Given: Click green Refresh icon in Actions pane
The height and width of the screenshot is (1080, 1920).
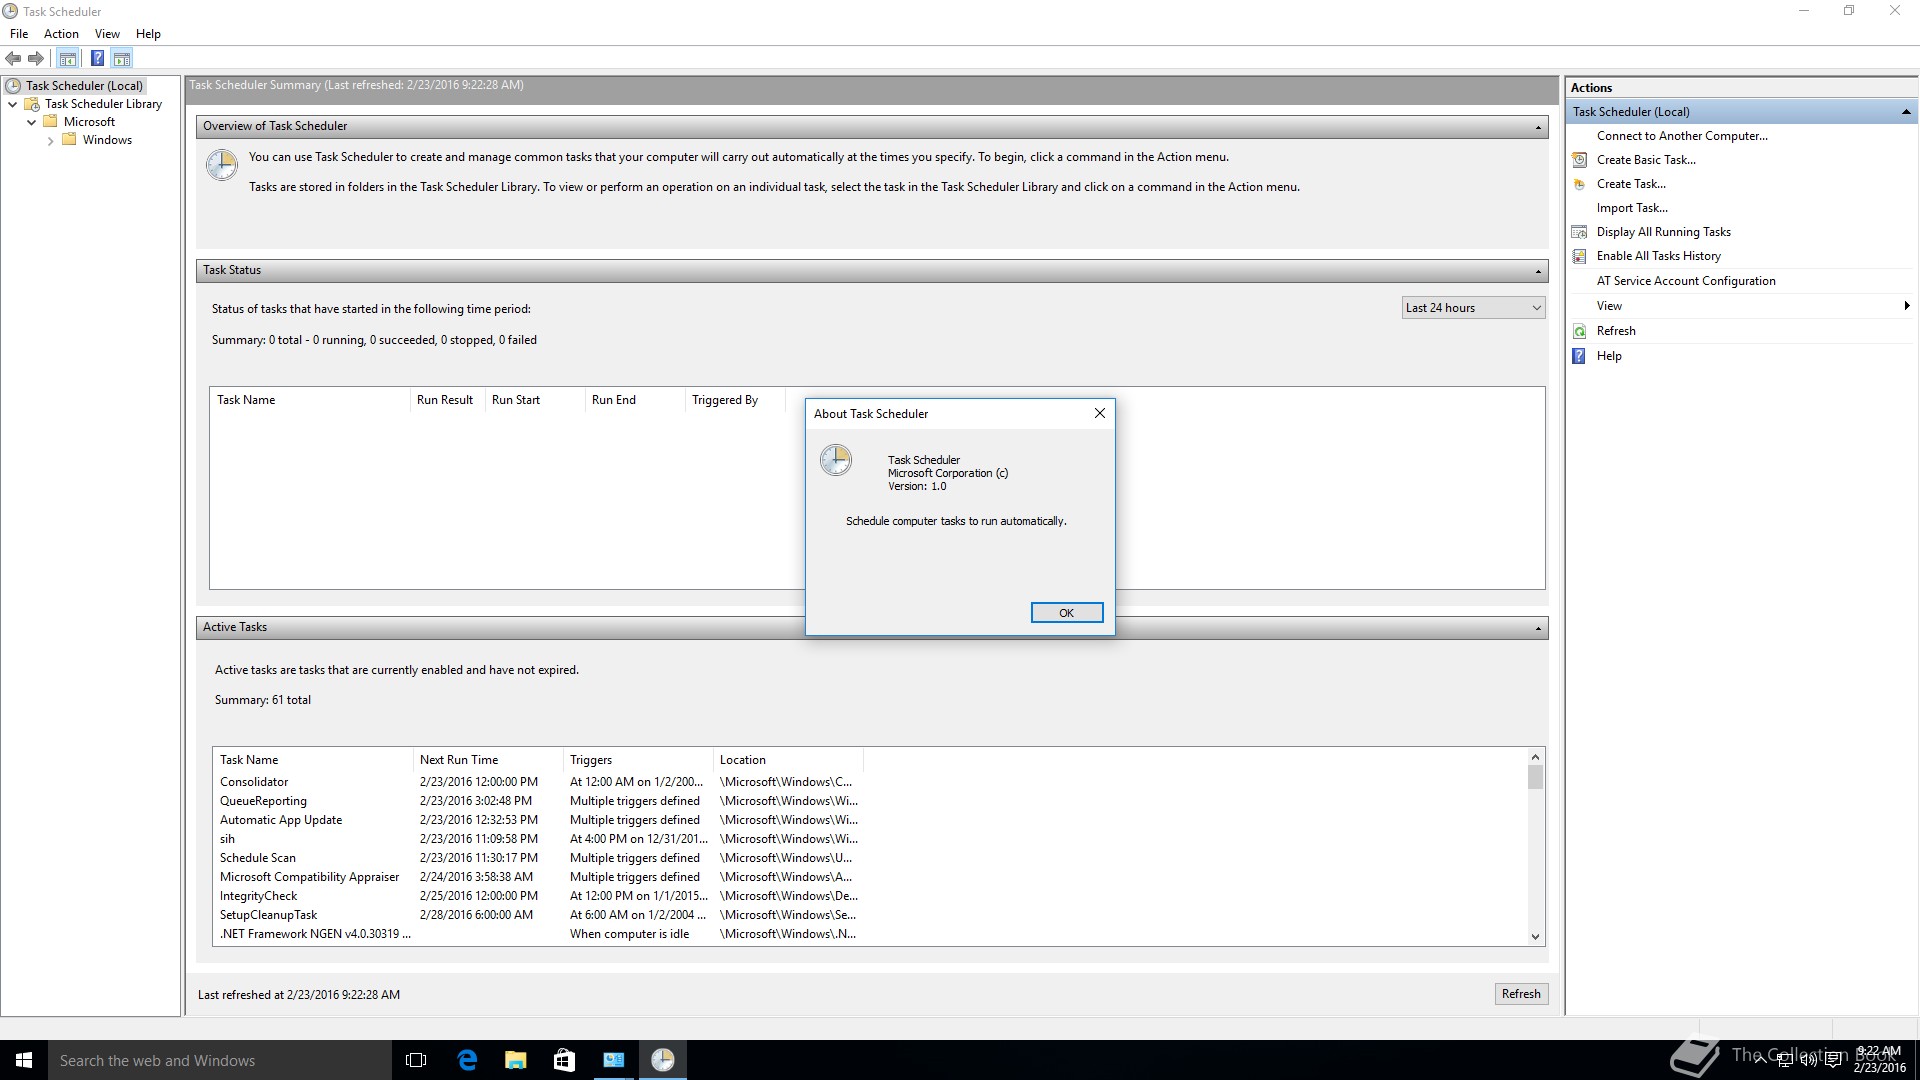Looking at the screenshot, I should (1580, 331).
